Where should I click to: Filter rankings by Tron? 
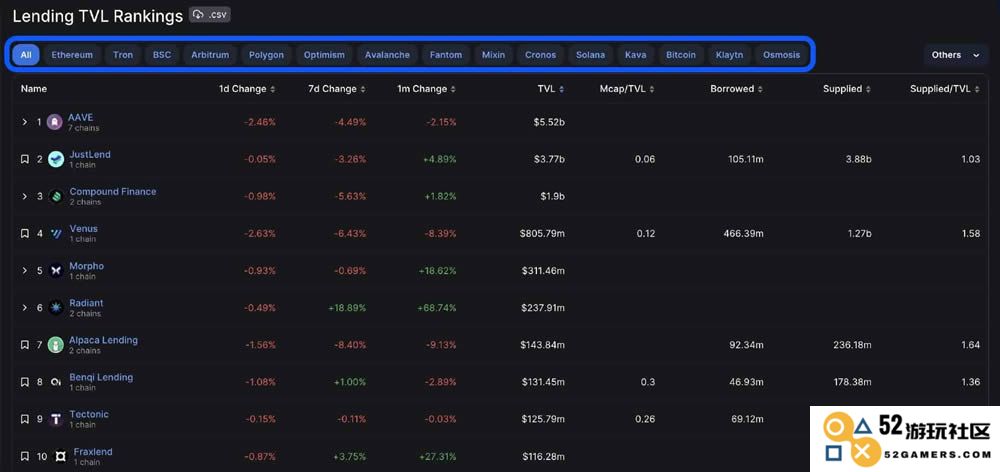(123, 55)
